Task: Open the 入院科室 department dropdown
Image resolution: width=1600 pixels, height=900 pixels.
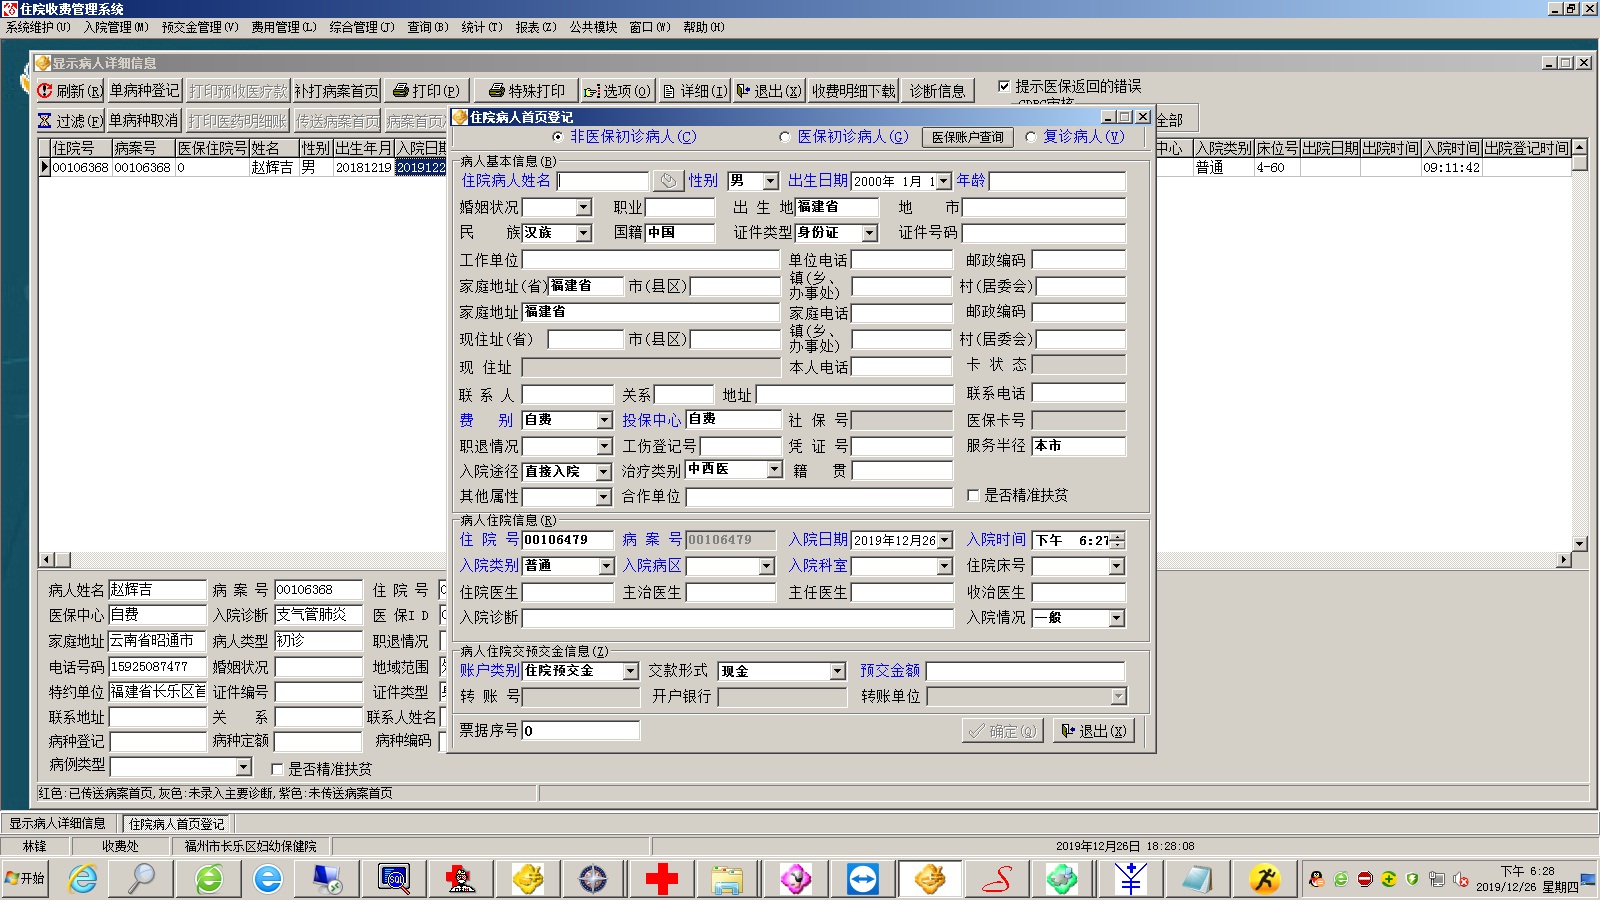Action: [x=944, y=566]
